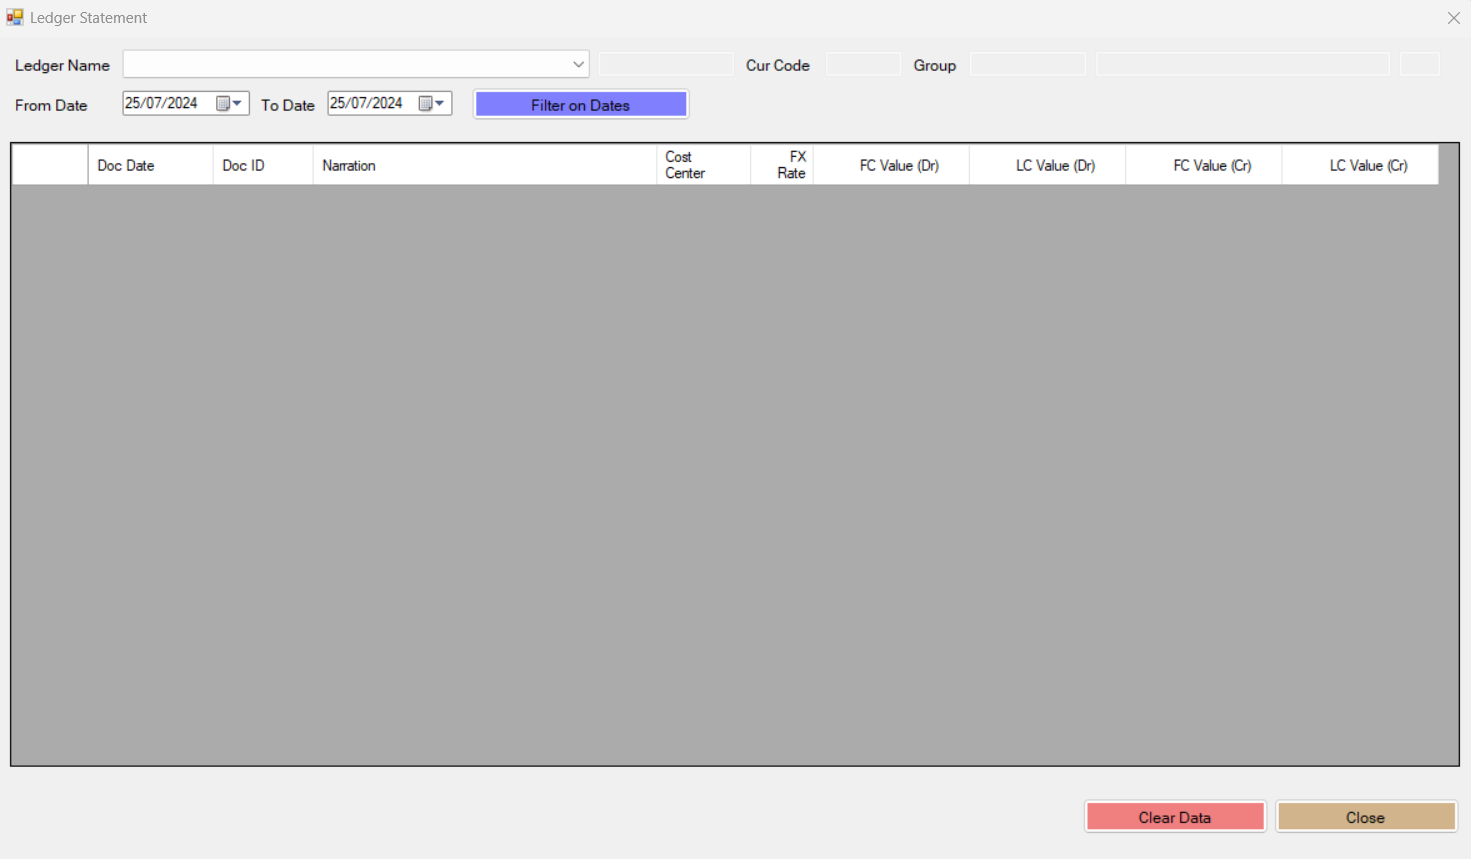
Task: Open the To Date calendar picker icon
Action: point(432,104)
